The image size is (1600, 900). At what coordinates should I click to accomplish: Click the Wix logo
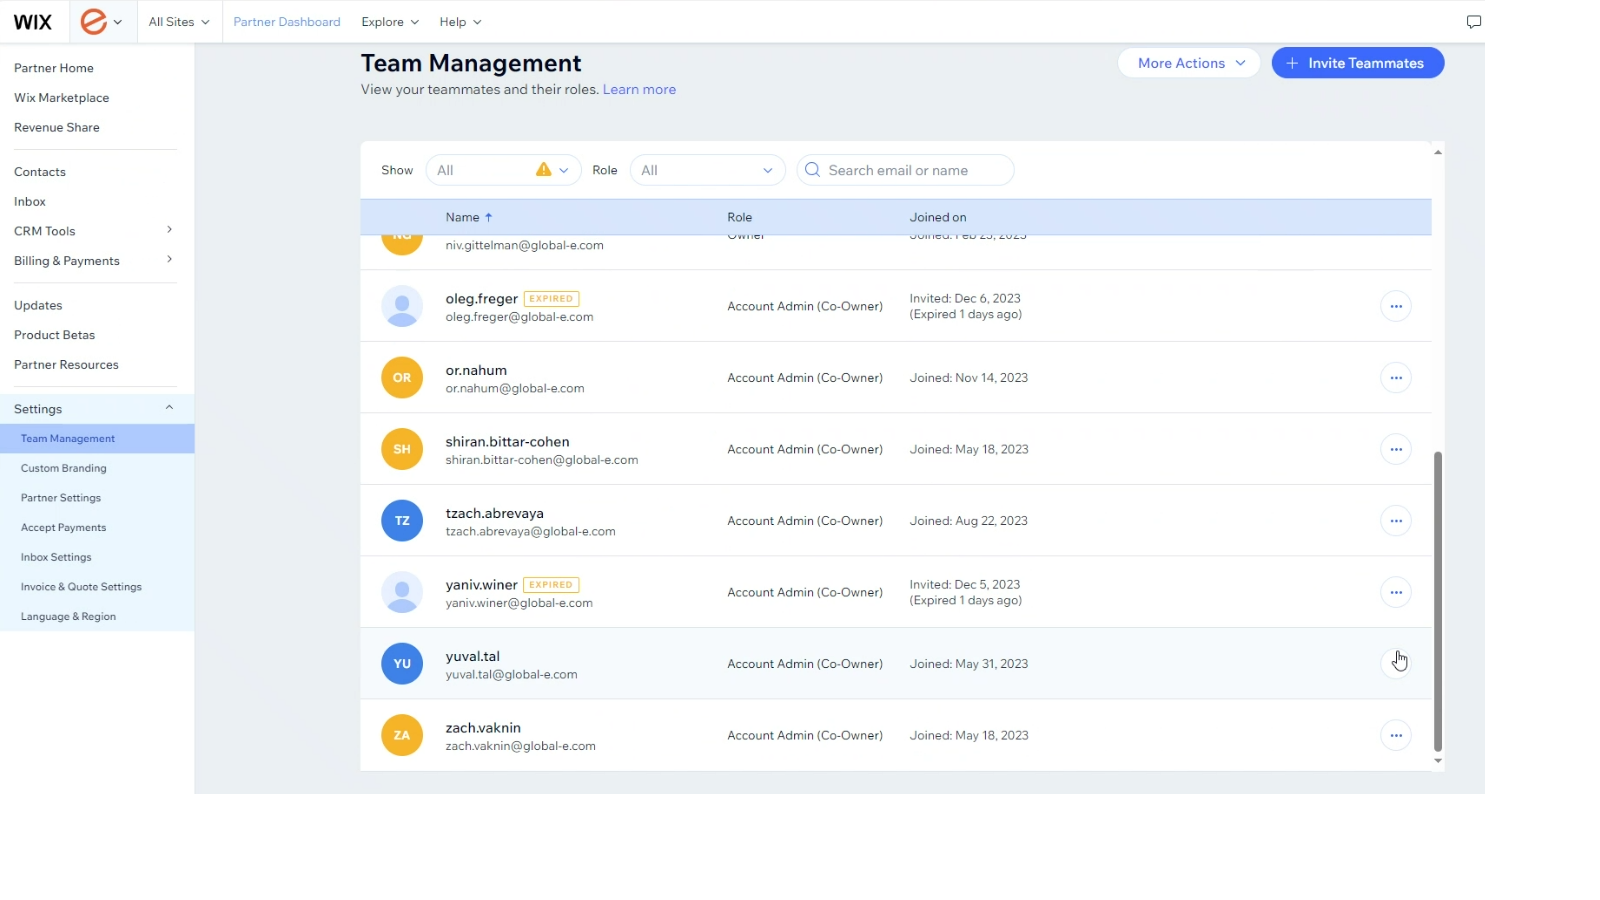pos(33,22)
